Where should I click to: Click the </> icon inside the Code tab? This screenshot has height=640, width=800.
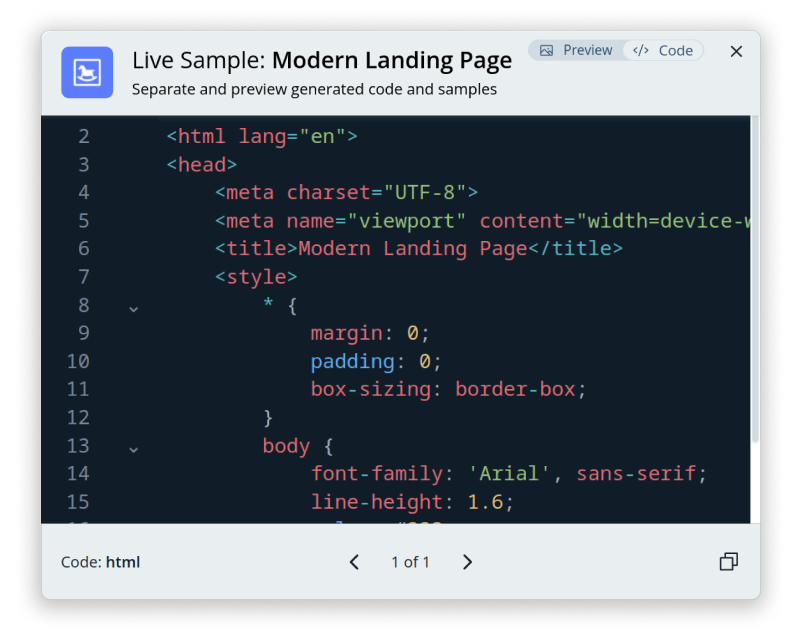pos(639,50)
